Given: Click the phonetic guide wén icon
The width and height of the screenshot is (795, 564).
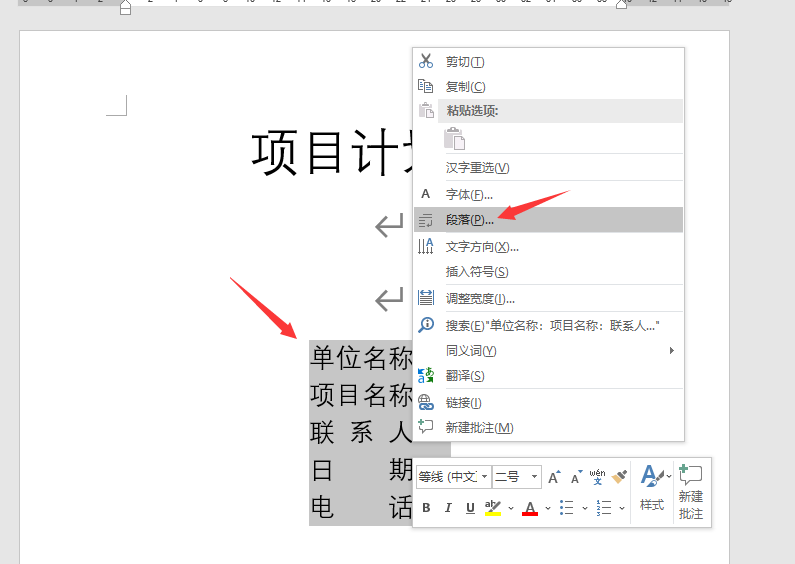Looking at the screenshot, I should pos(597,477).
